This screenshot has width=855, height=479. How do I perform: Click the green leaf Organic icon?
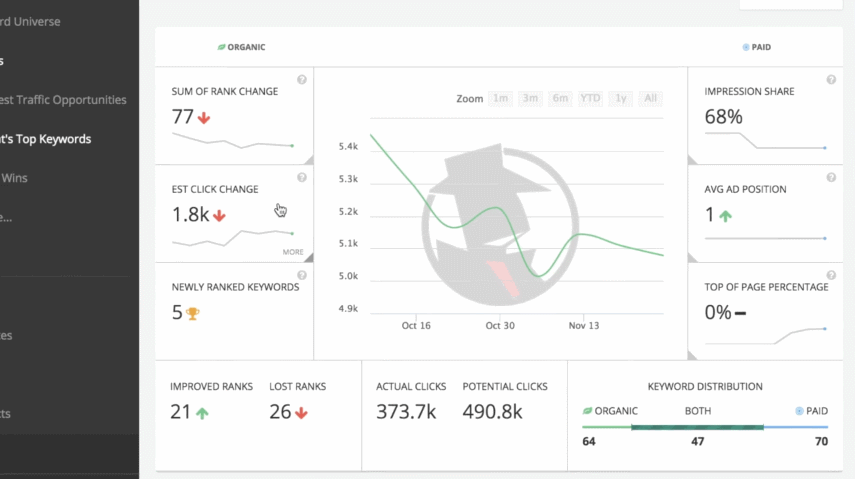pyautogui.click(x=222, y=47)
